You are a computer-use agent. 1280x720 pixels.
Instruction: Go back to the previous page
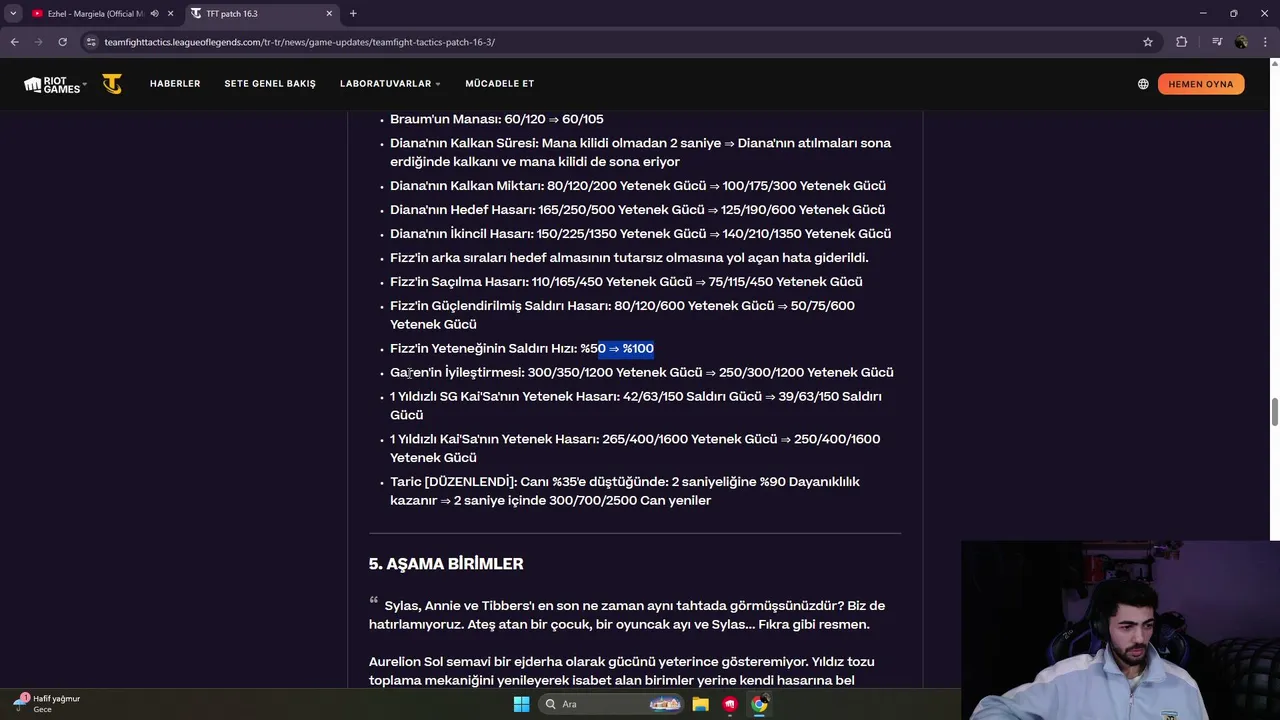14,42
